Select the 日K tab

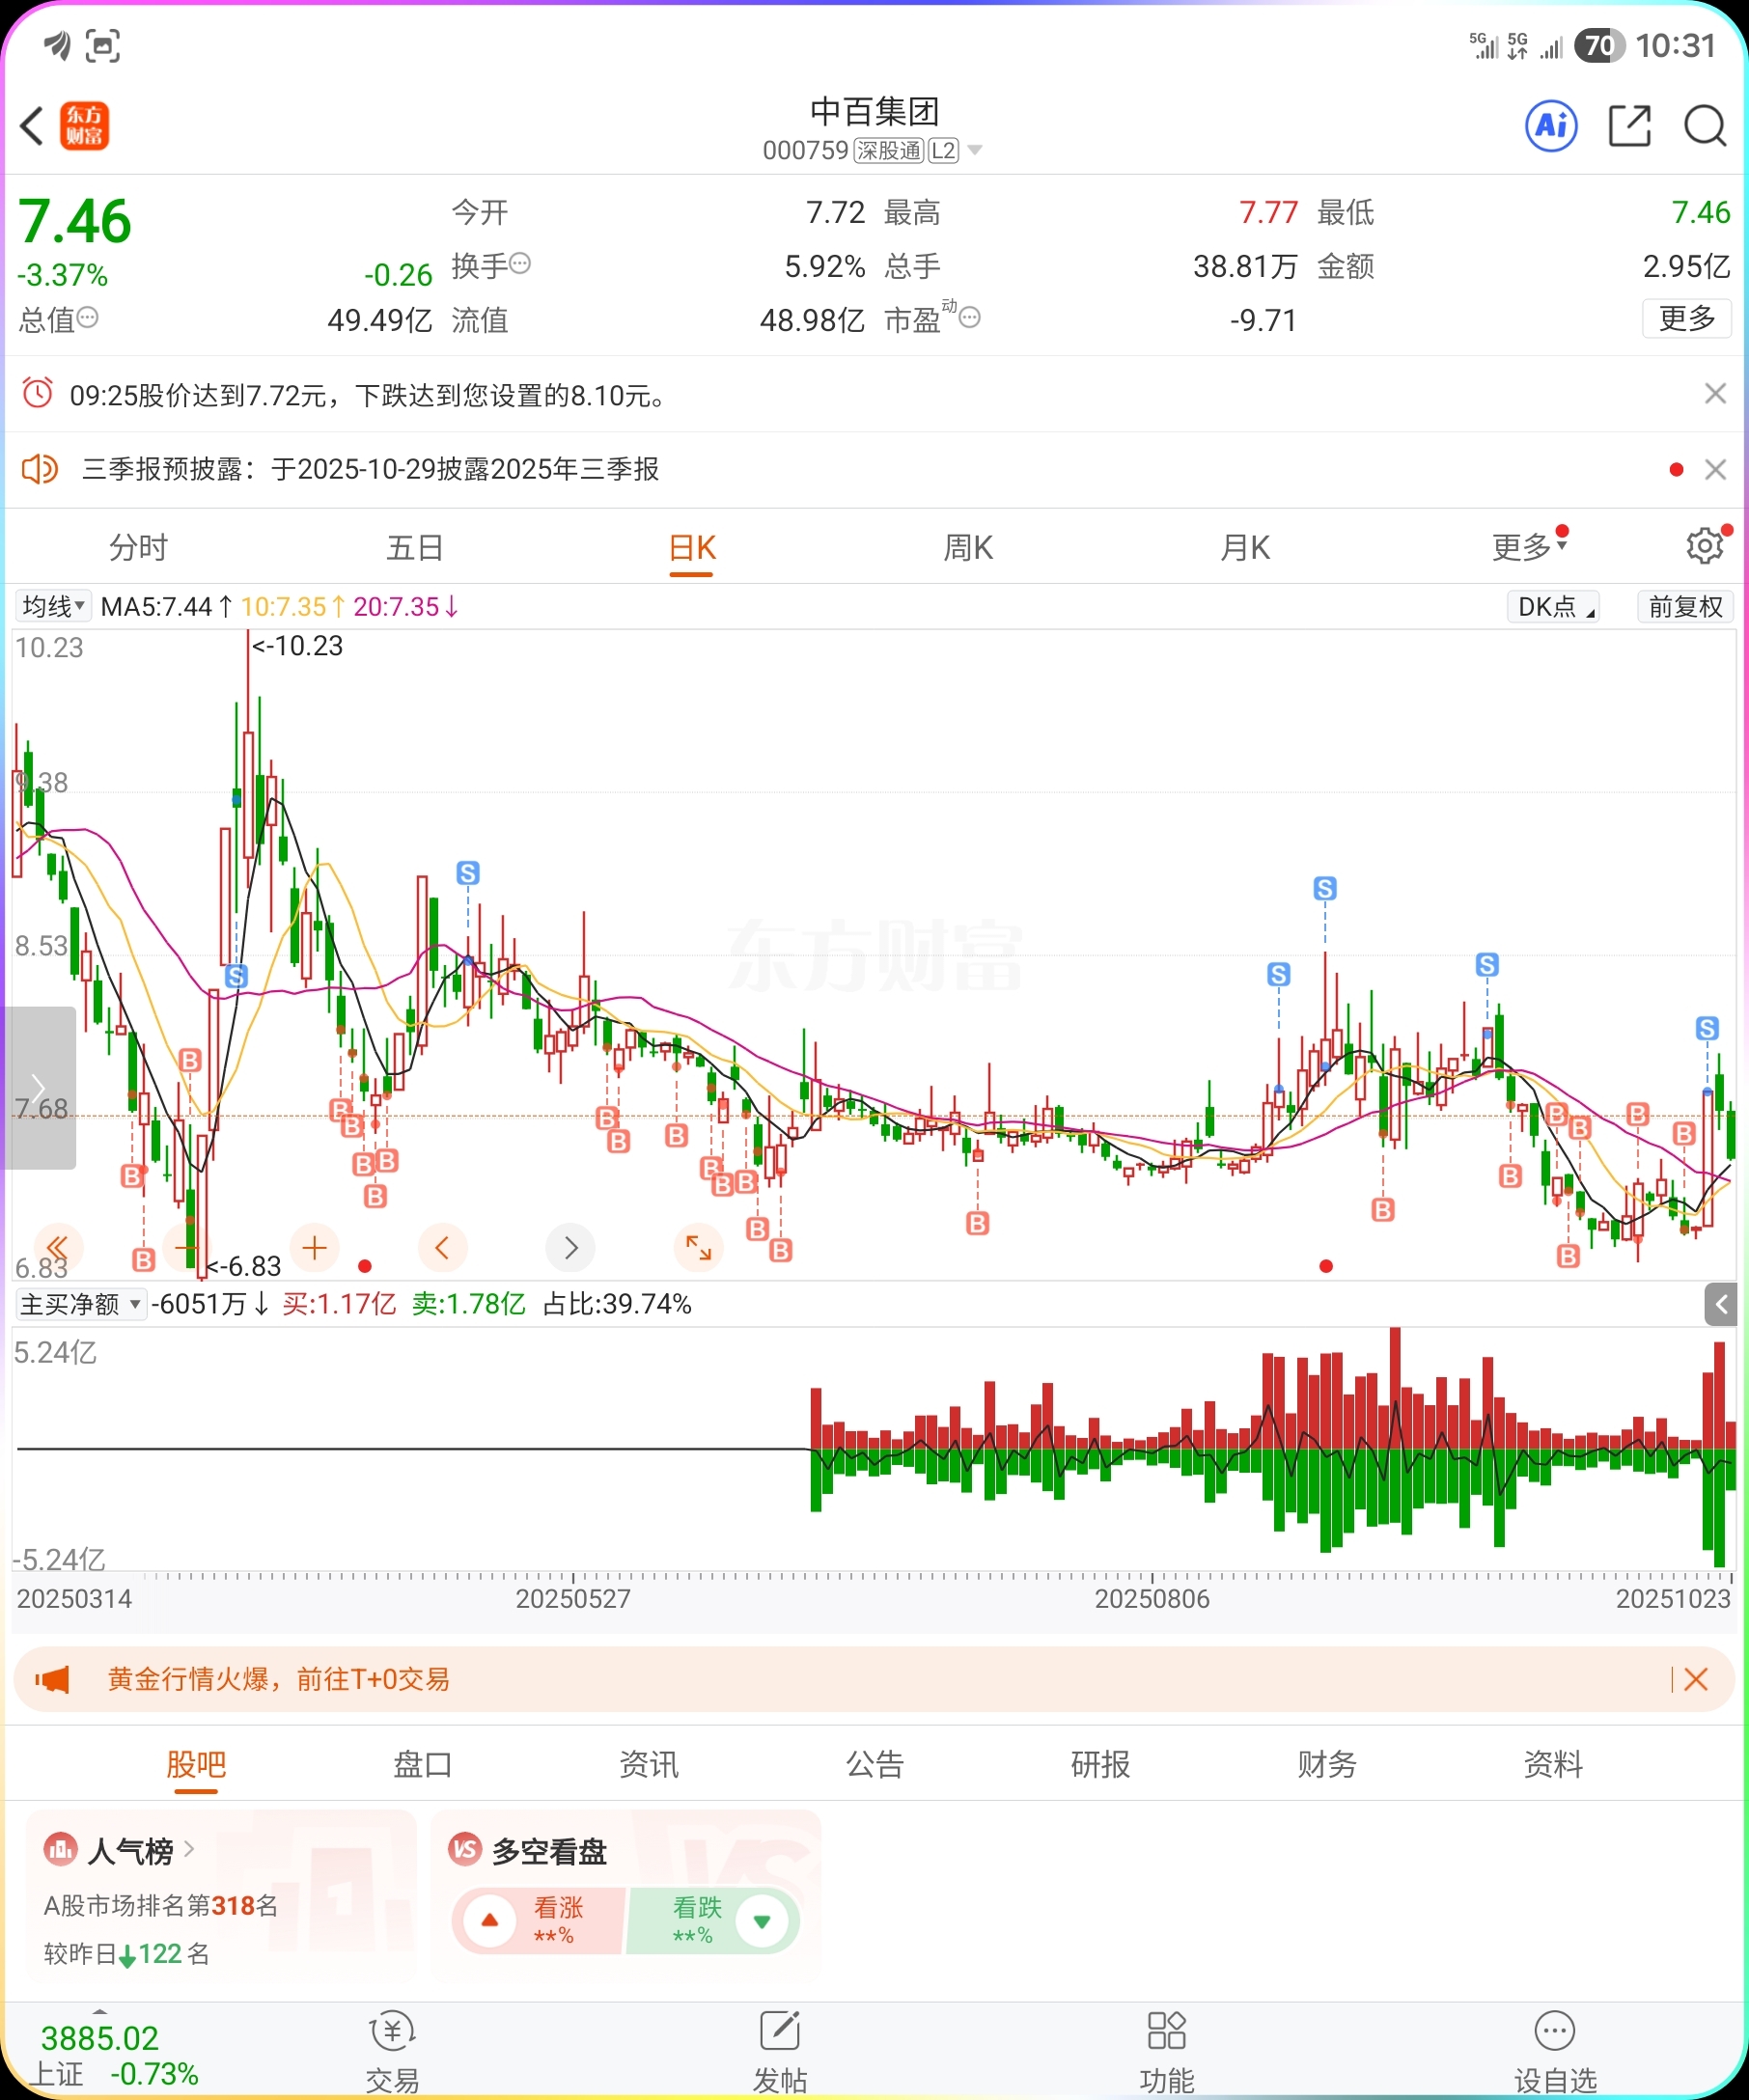(692, 547)
